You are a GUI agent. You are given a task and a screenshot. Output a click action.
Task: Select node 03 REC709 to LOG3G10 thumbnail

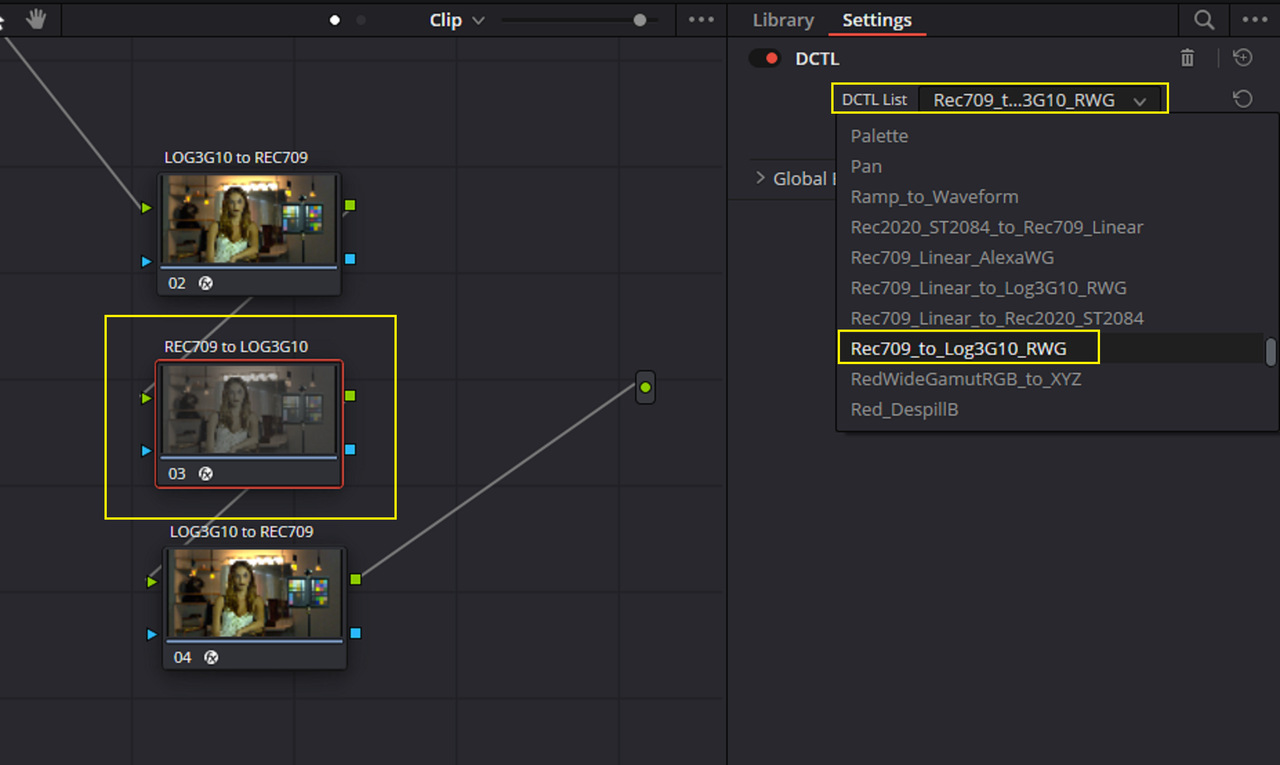coord(249,410)
